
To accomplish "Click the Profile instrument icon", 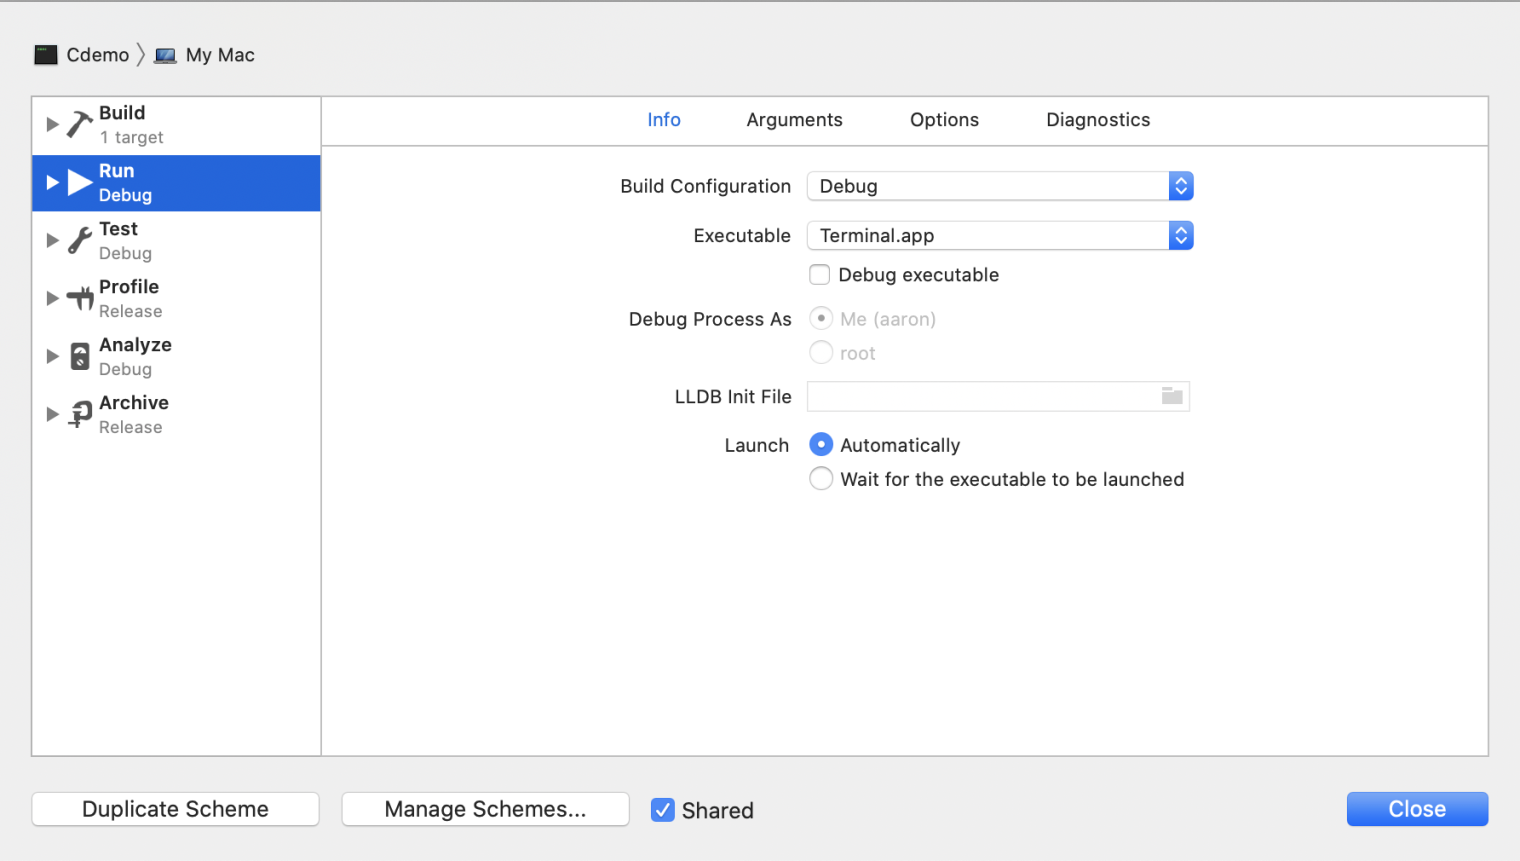I will (80, 298).
